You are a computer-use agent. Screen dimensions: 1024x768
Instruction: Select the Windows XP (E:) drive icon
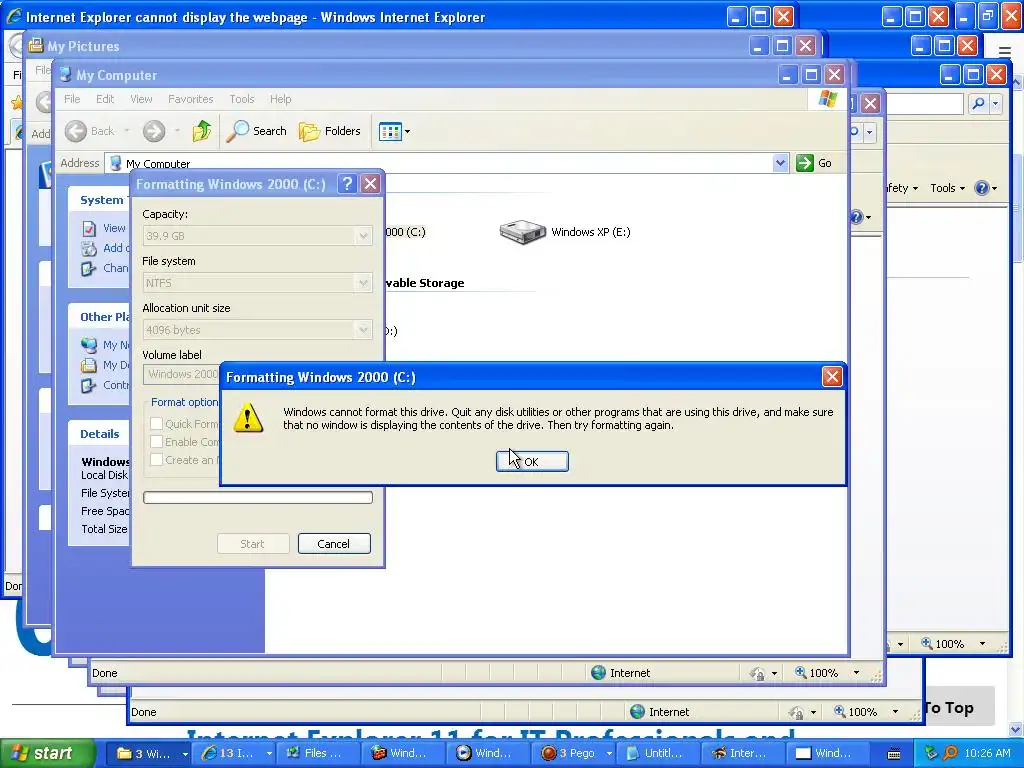522,232
